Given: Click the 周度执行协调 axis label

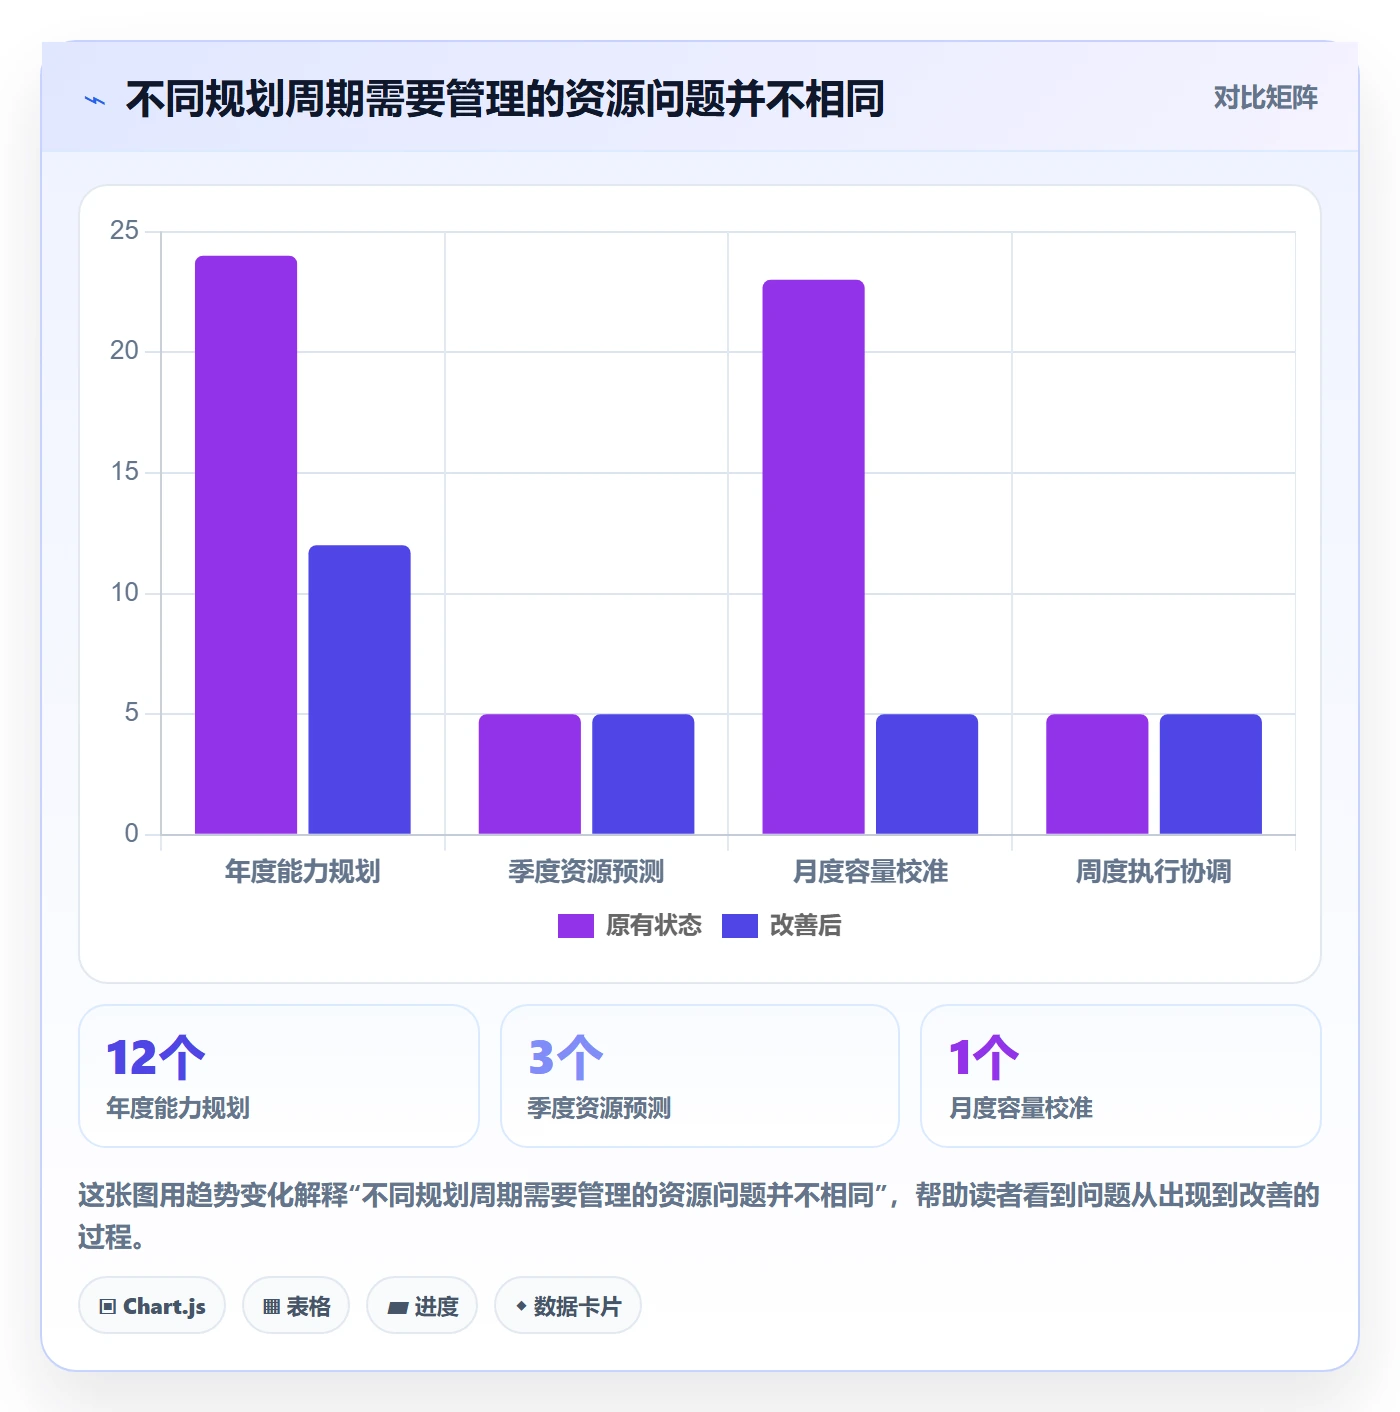Looking at the screenshot, I should pos(1153,872).
